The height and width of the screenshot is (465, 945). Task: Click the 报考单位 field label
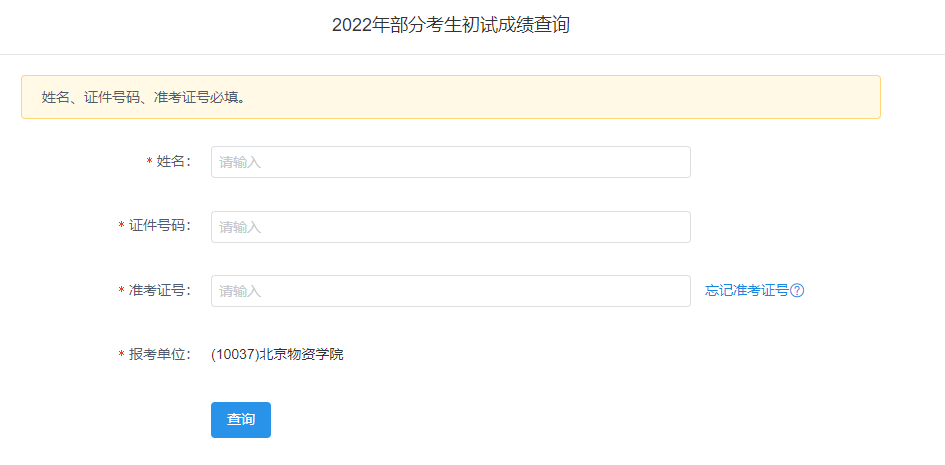159,354
